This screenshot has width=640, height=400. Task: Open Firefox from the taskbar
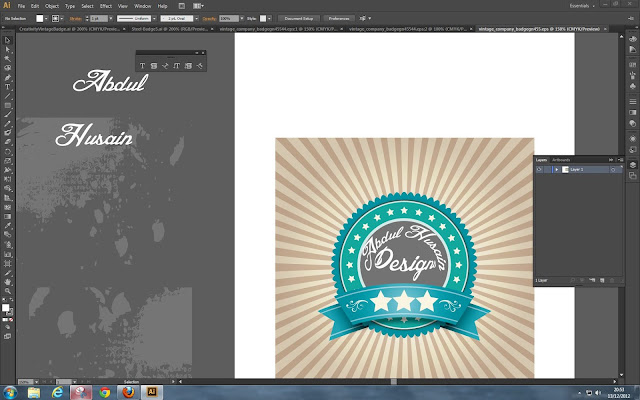click(128, 393)
